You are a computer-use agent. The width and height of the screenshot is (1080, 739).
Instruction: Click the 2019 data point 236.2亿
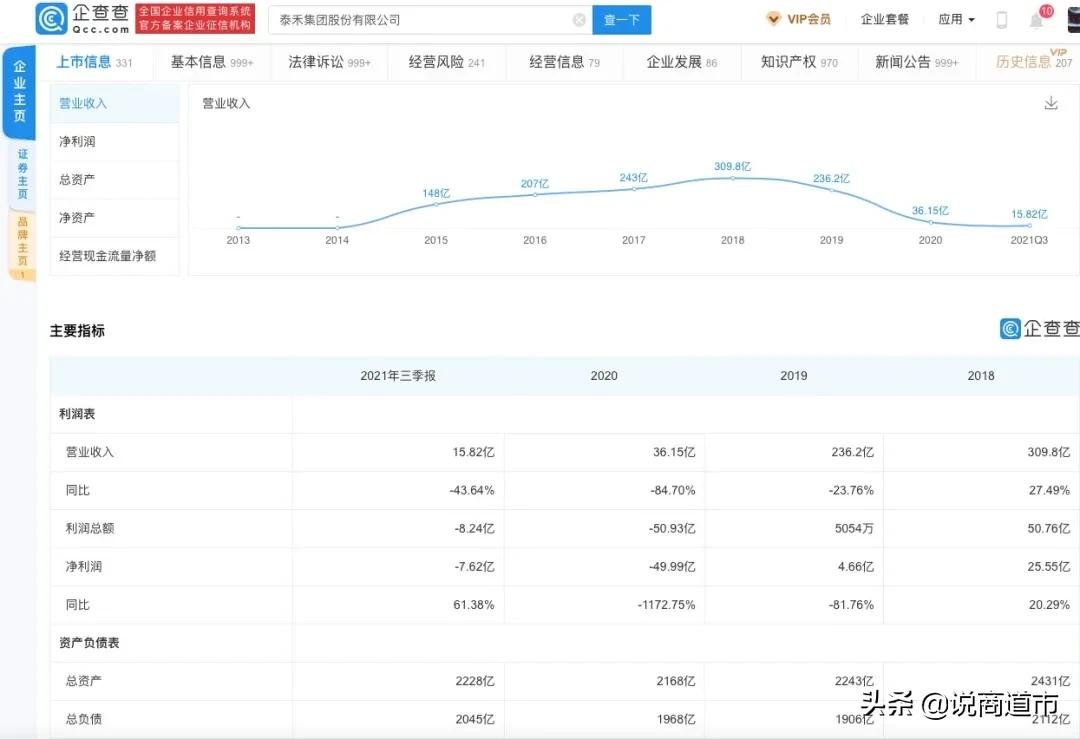click(831, 189)
